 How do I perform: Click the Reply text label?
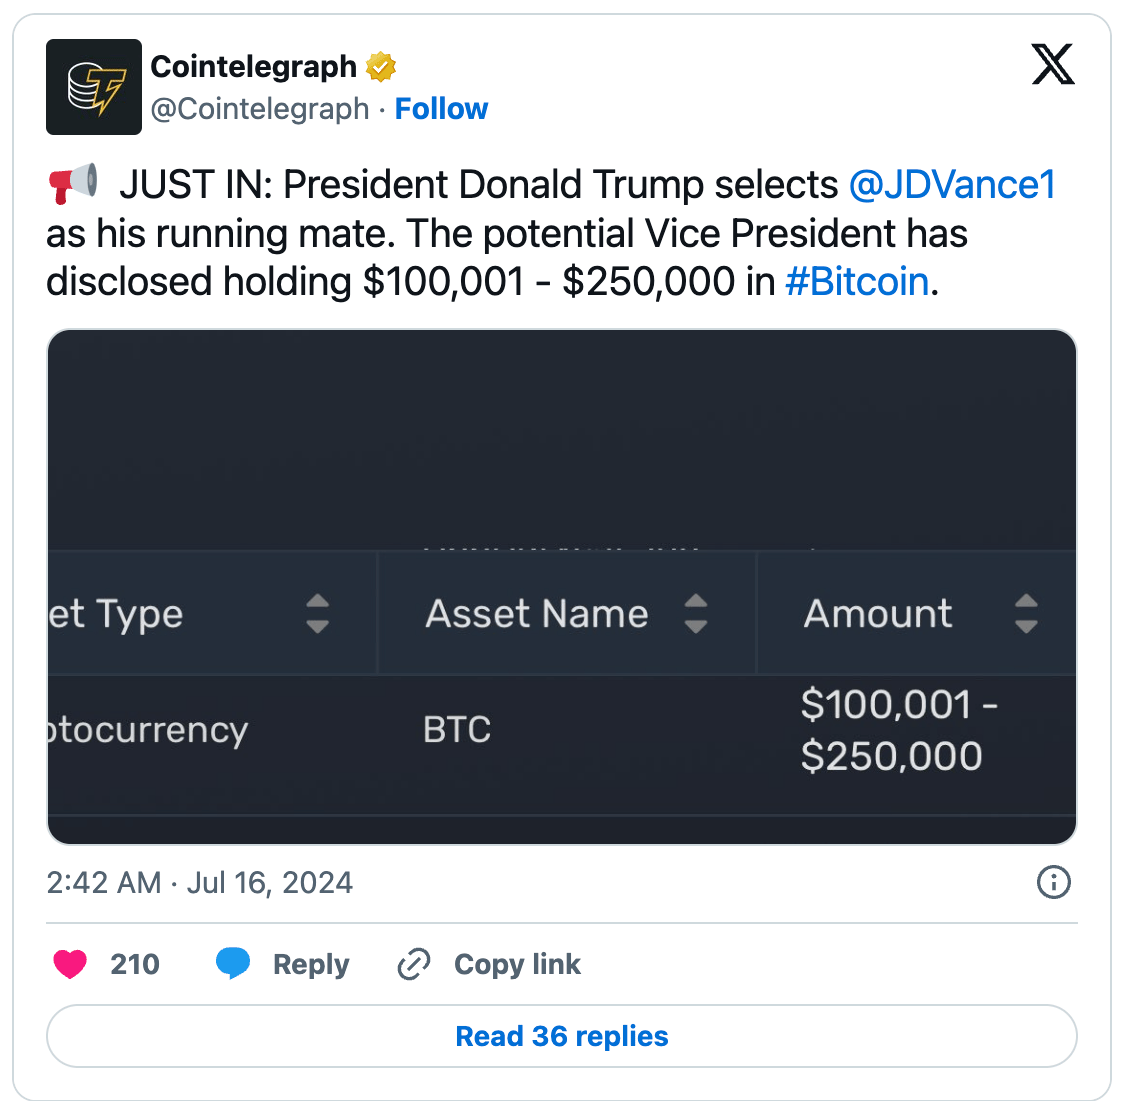coord(311,964)
